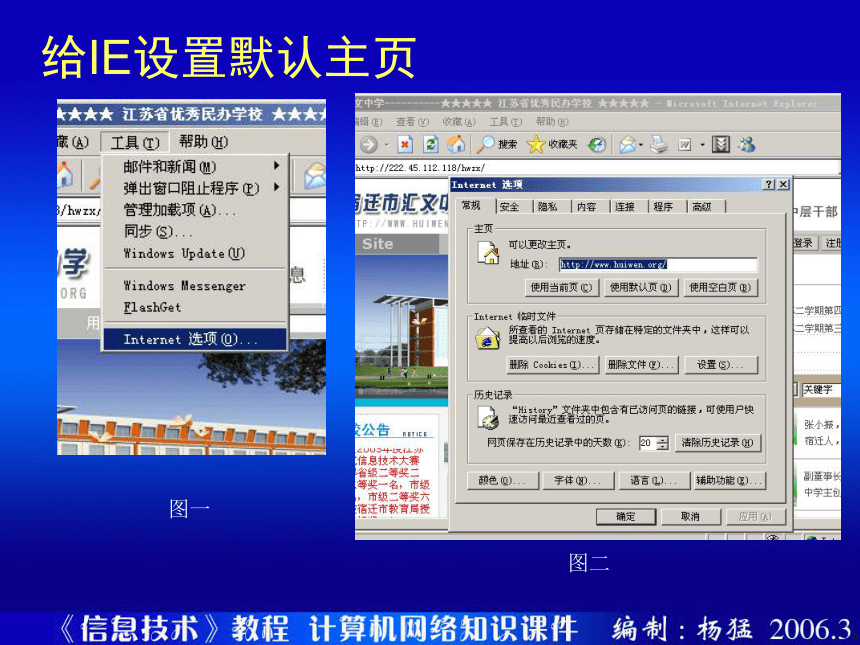Open the Search (搜索) toolbar button
860x645 pixels.
tap(496, 144)
